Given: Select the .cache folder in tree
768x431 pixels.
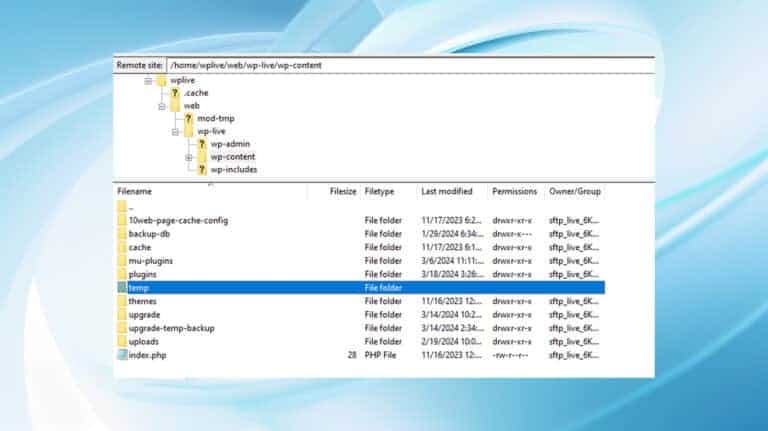Looking at the screenshot, I should click(196, 93).
